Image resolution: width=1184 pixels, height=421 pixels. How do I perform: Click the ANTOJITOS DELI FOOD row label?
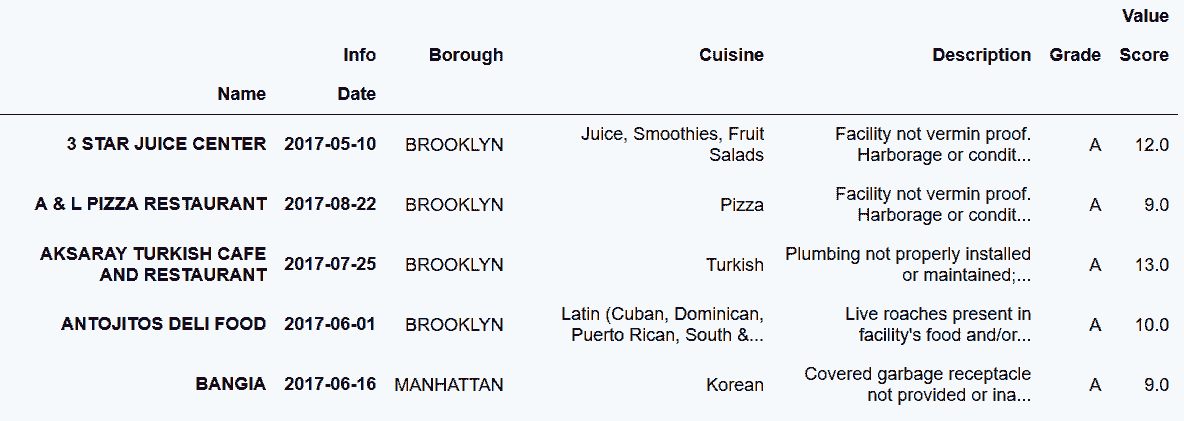pyautogui.click(x=163, y=324)
